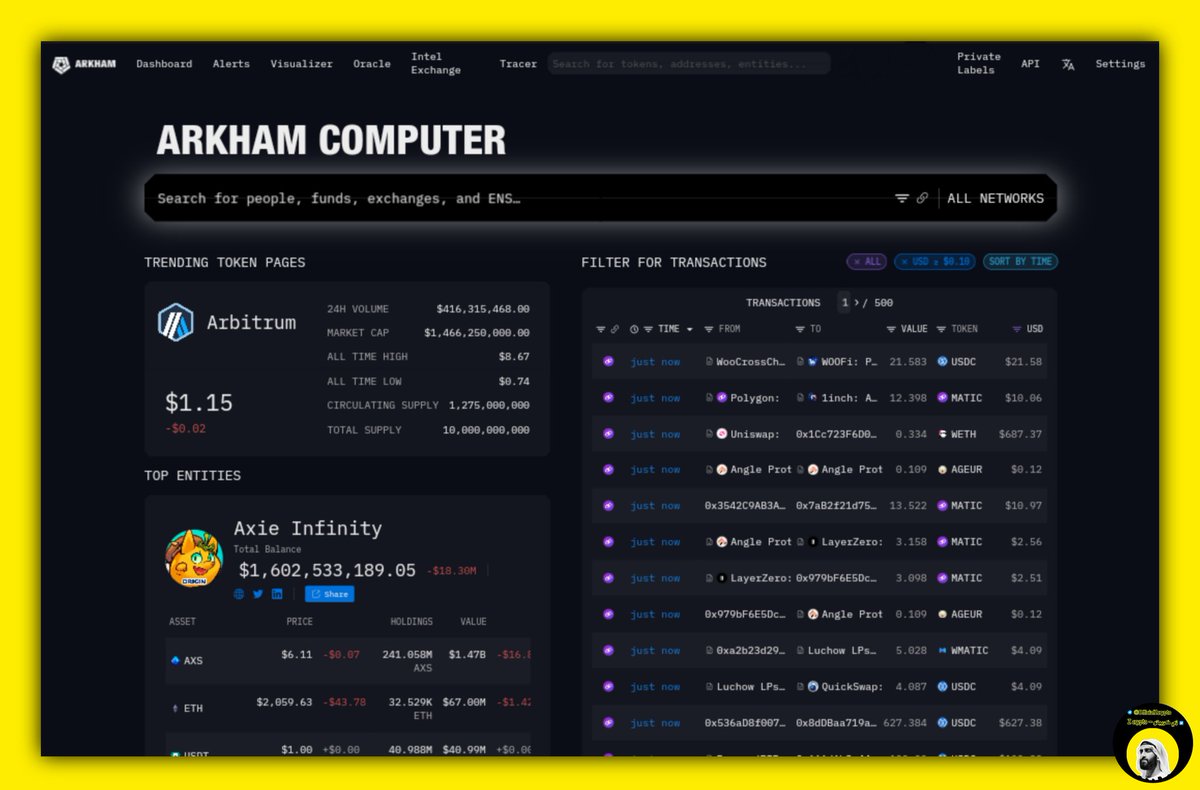
Task: Open address 0x8dDBaa719a in TO column
Action: 836,722
